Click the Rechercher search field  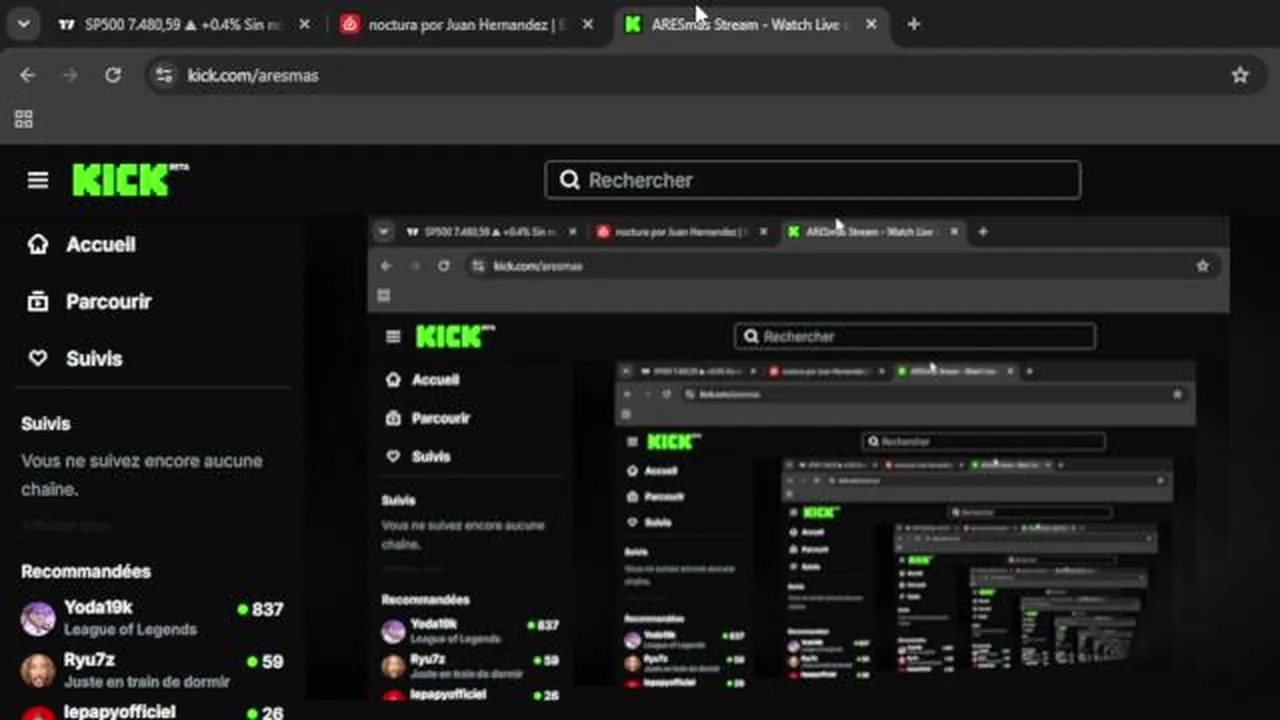pos(812,180)
